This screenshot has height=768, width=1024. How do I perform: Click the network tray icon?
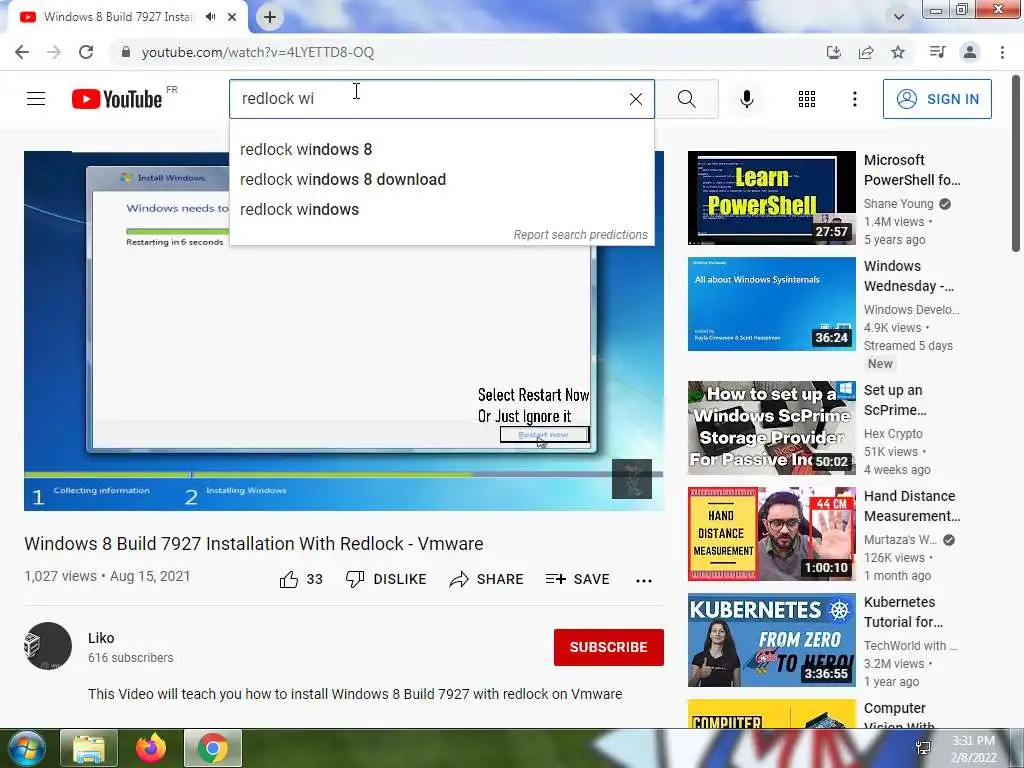click(923, 748)
